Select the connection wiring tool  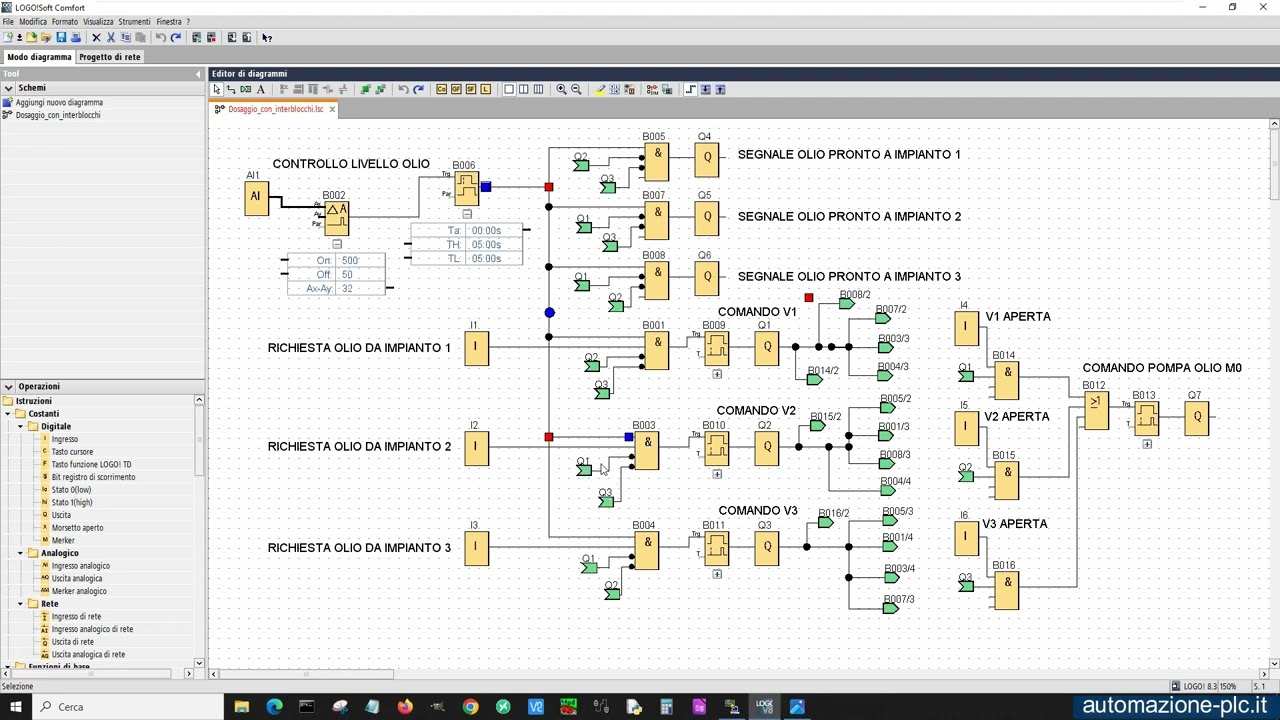pyautogui.click(x=231, y=89)
